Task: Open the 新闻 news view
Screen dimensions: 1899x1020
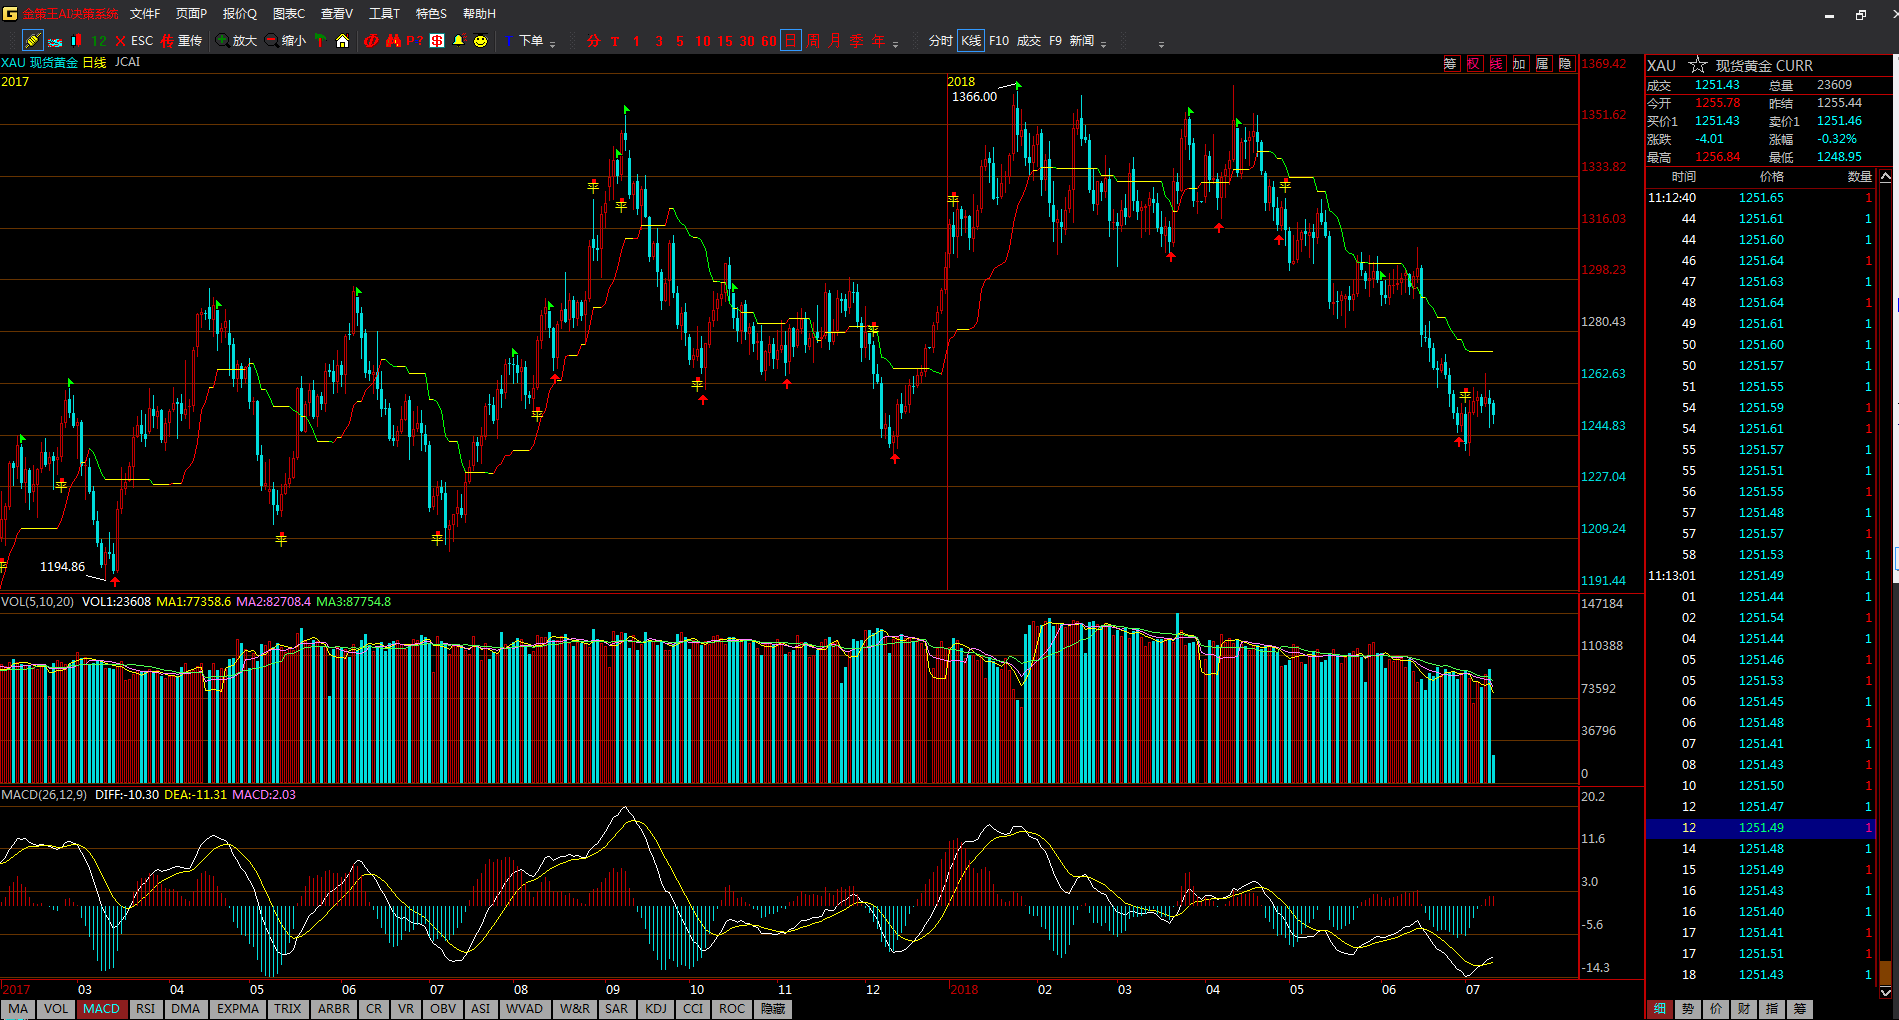Action: pos(1082,41)
